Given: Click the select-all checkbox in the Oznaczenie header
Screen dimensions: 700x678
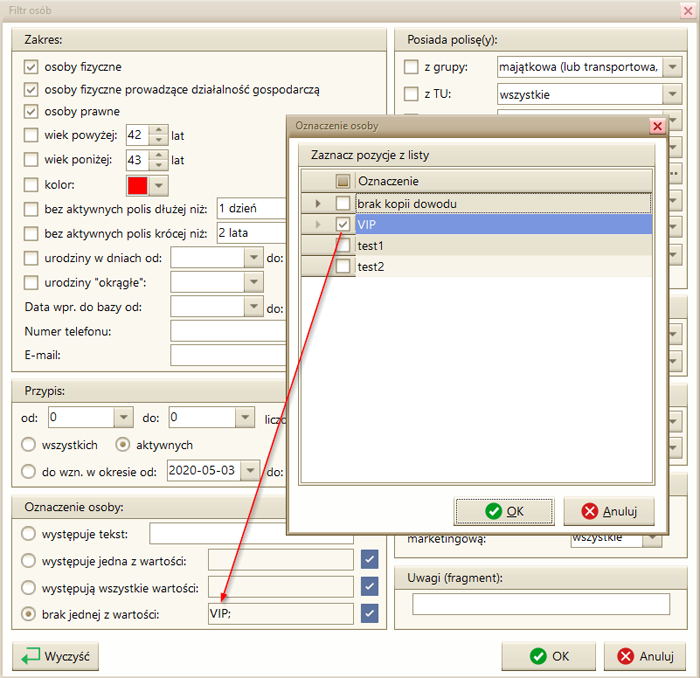Looking at the screenshot, I should [x=342, y=181].
